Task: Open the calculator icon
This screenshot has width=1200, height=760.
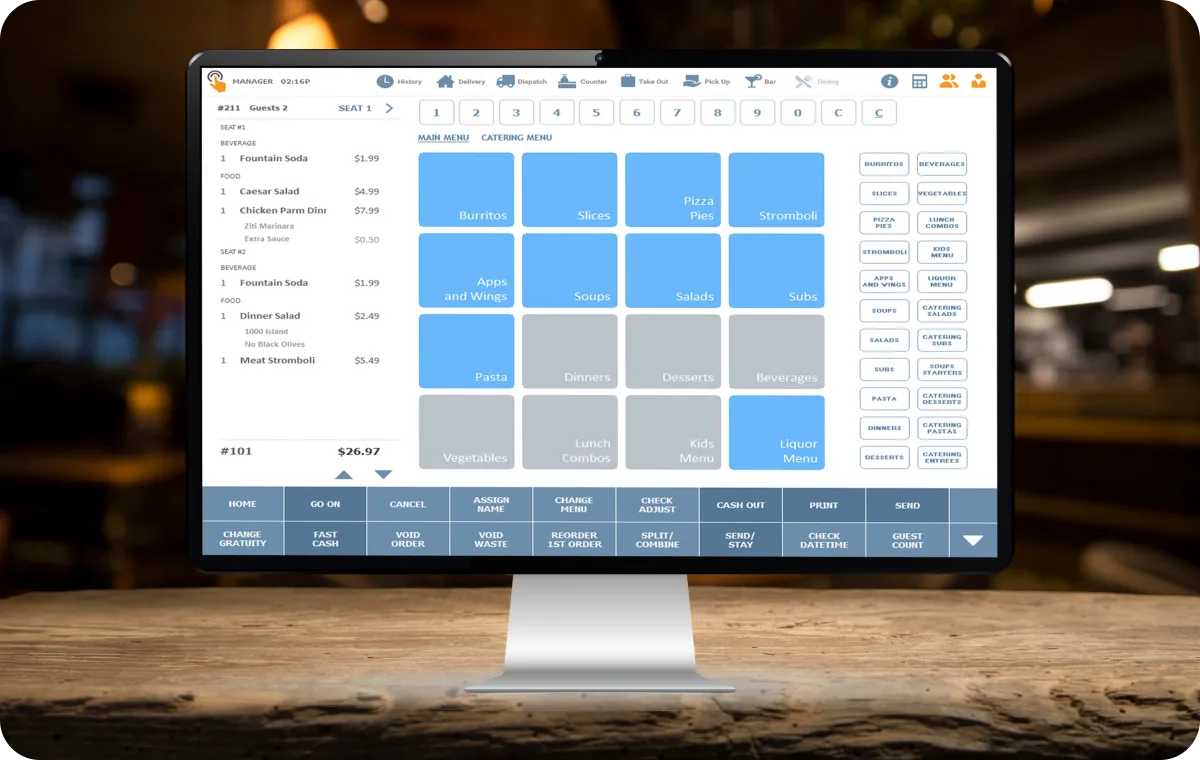Action: pyautogui.click(x=919, y=81)
